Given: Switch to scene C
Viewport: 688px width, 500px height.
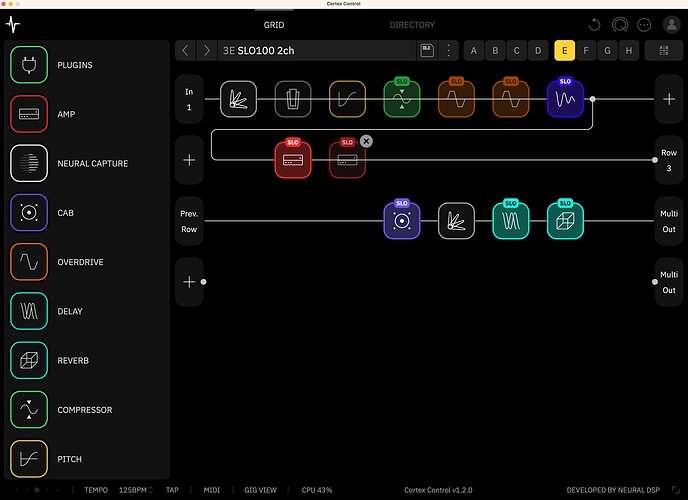Looking at the screenshot, I should click(516, 50).
